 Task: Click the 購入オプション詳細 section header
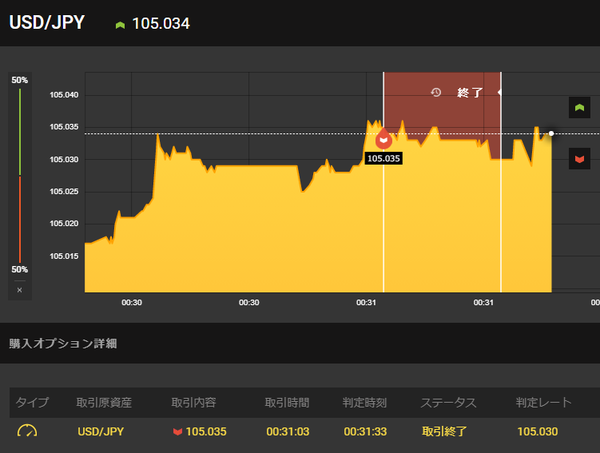point(63,343)
